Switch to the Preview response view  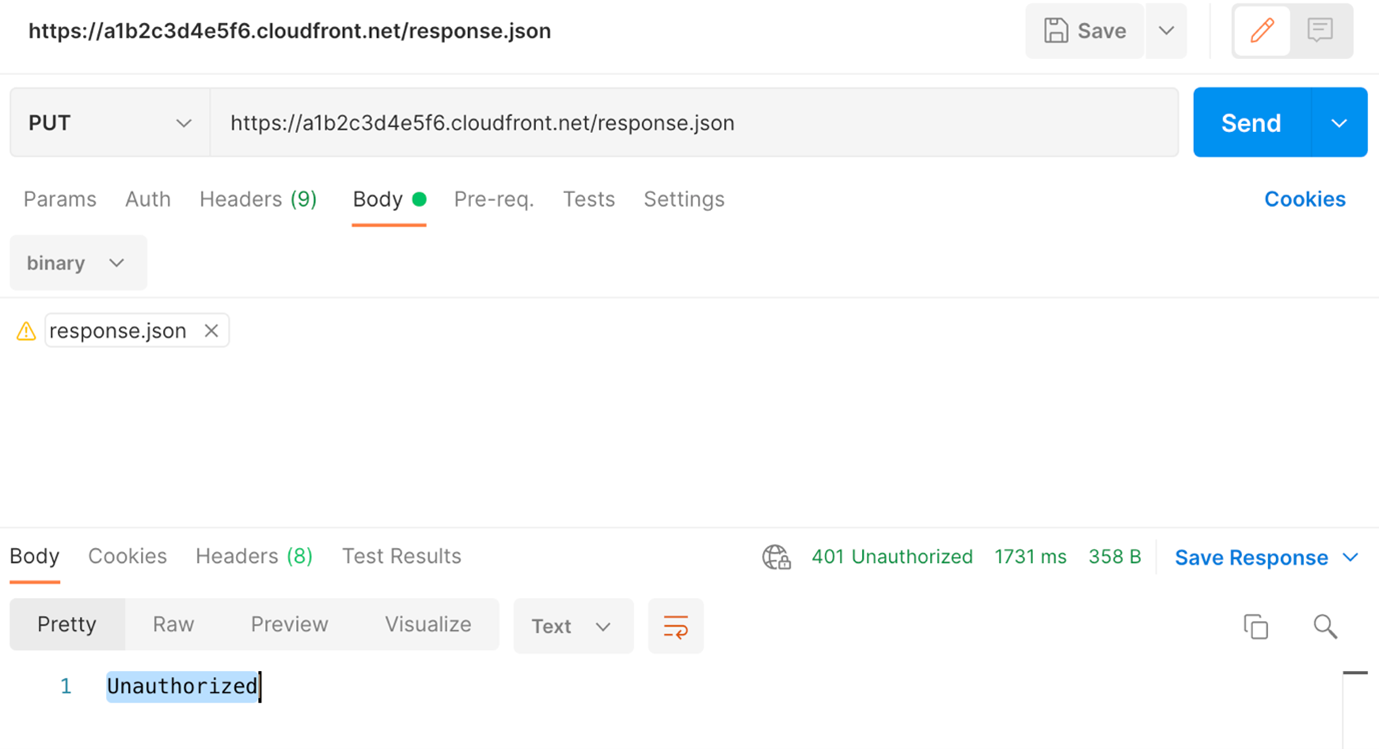289,624
